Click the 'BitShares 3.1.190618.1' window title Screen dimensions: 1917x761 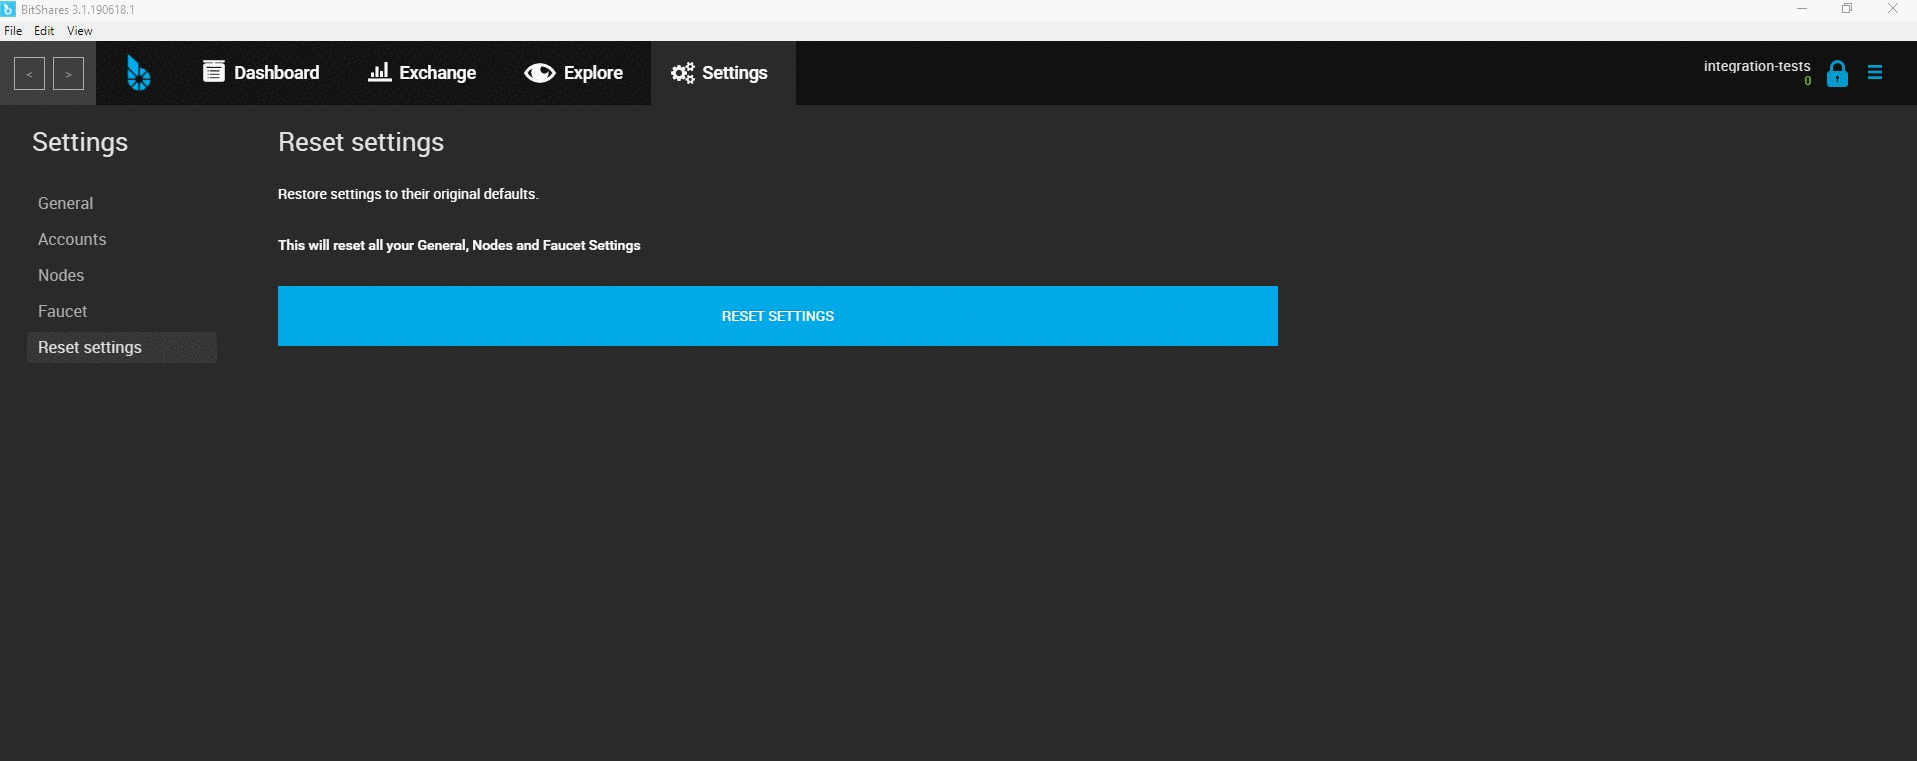[78, 9]
